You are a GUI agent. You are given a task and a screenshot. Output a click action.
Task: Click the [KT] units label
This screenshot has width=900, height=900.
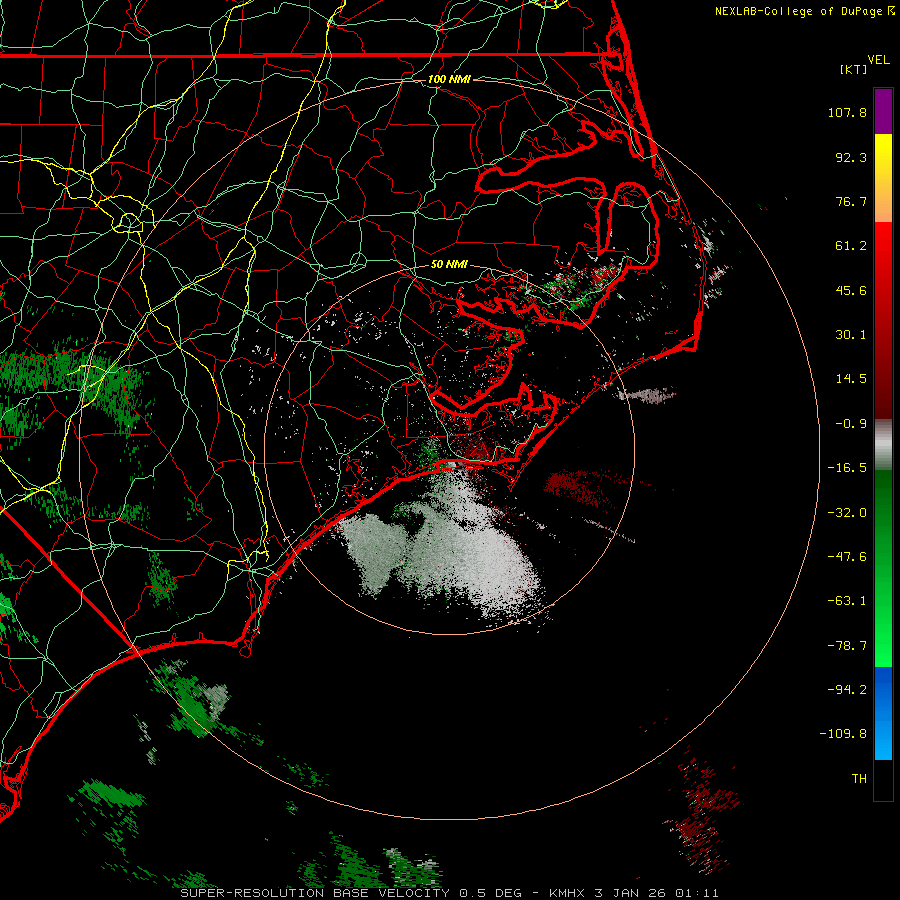tap(854, 69)
